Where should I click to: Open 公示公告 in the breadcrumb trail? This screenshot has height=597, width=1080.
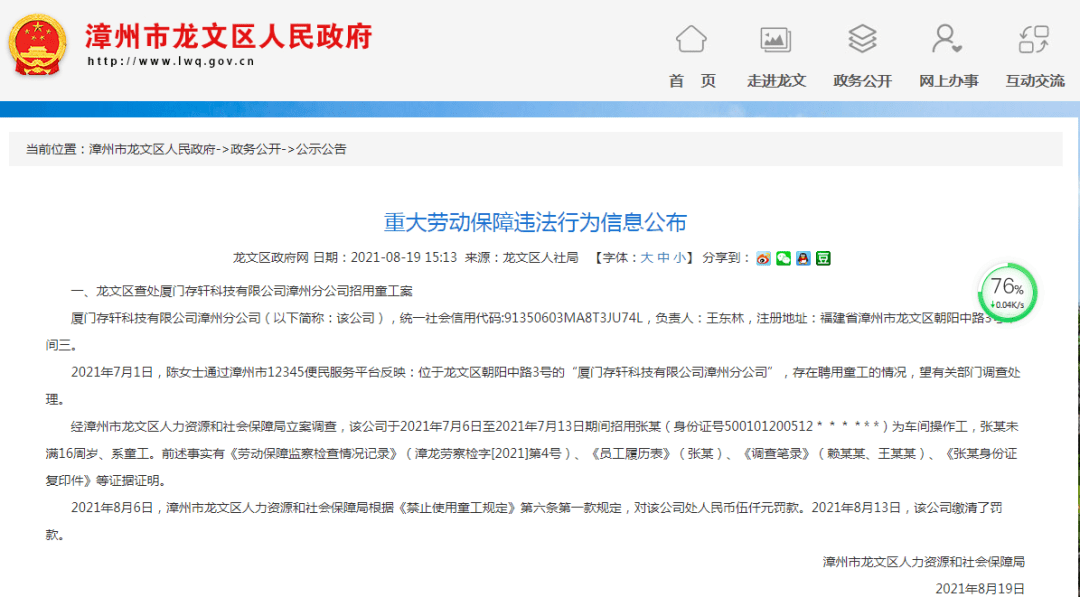pyautogui.click(x=321, y=149)
